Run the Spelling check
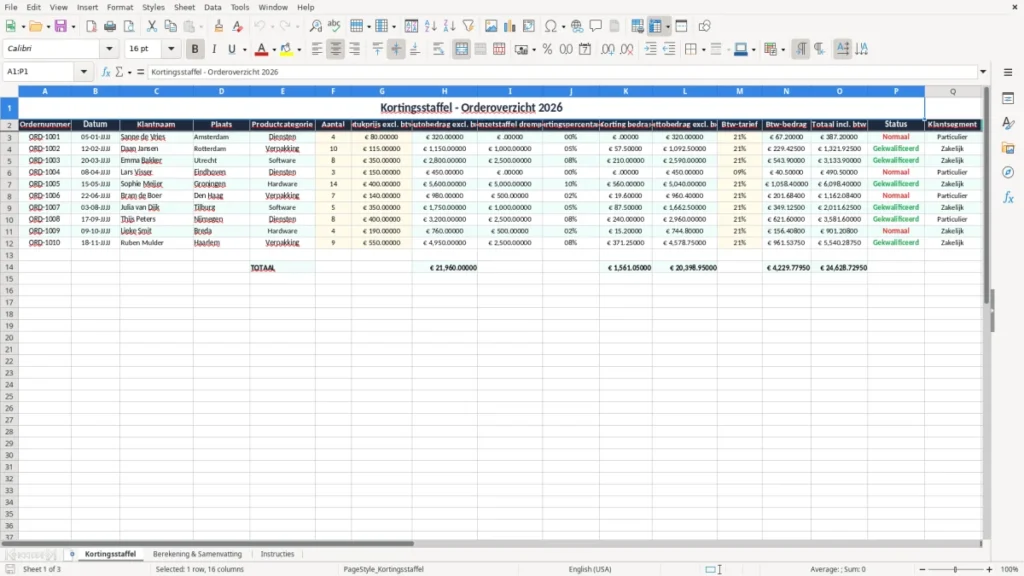 click(x=334, y=26)
